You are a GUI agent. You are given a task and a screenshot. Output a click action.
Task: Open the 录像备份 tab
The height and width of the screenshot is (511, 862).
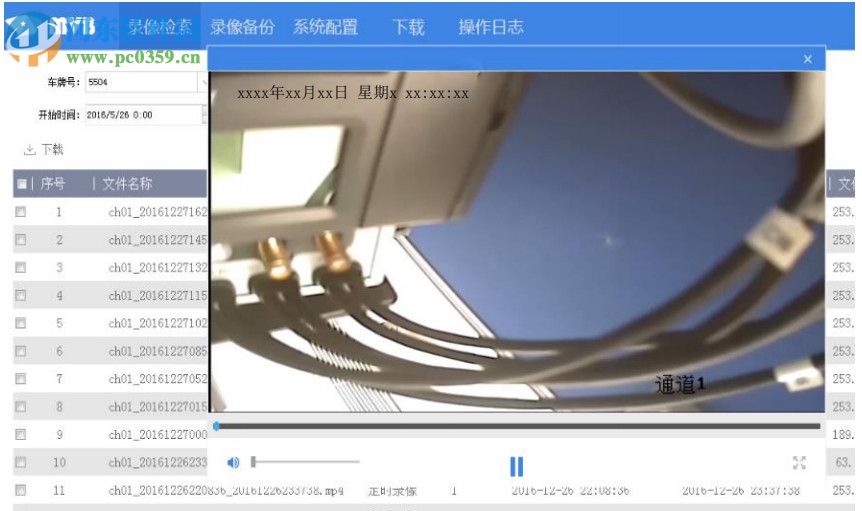pyautogui.click(x=242, y=26)
